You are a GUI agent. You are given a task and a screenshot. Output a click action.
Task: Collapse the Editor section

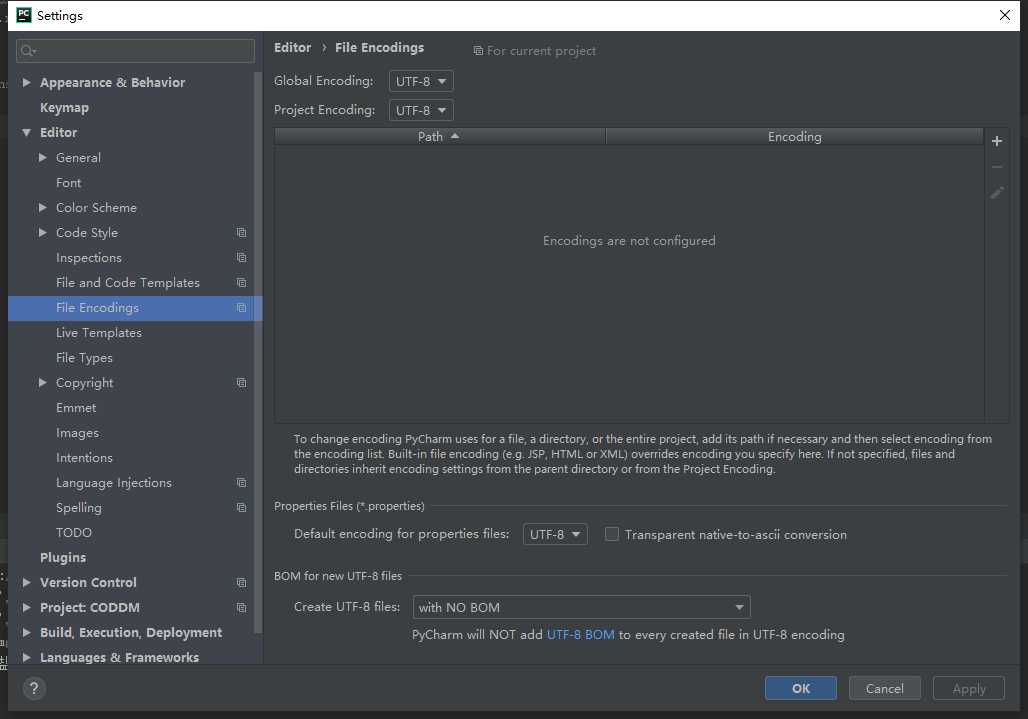[x=26, y=132]
